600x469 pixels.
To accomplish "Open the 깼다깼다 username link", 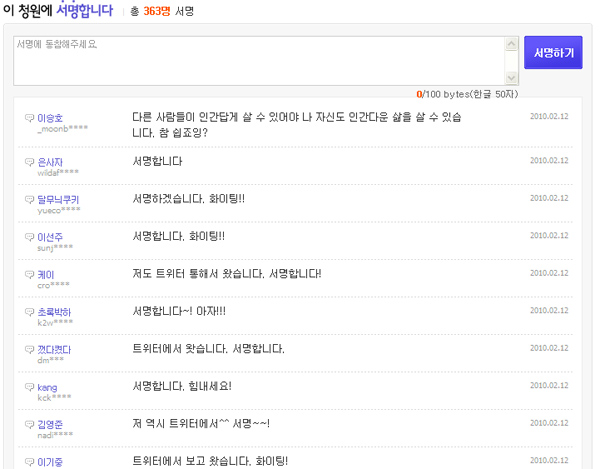I will click(x=54, y=350).
